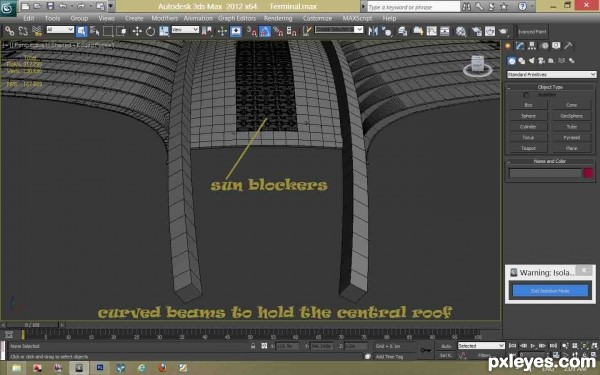Viewport: 600px width, 375px height.
Task: Open the Utilities hammer panel tab
Action: [568, 46]
